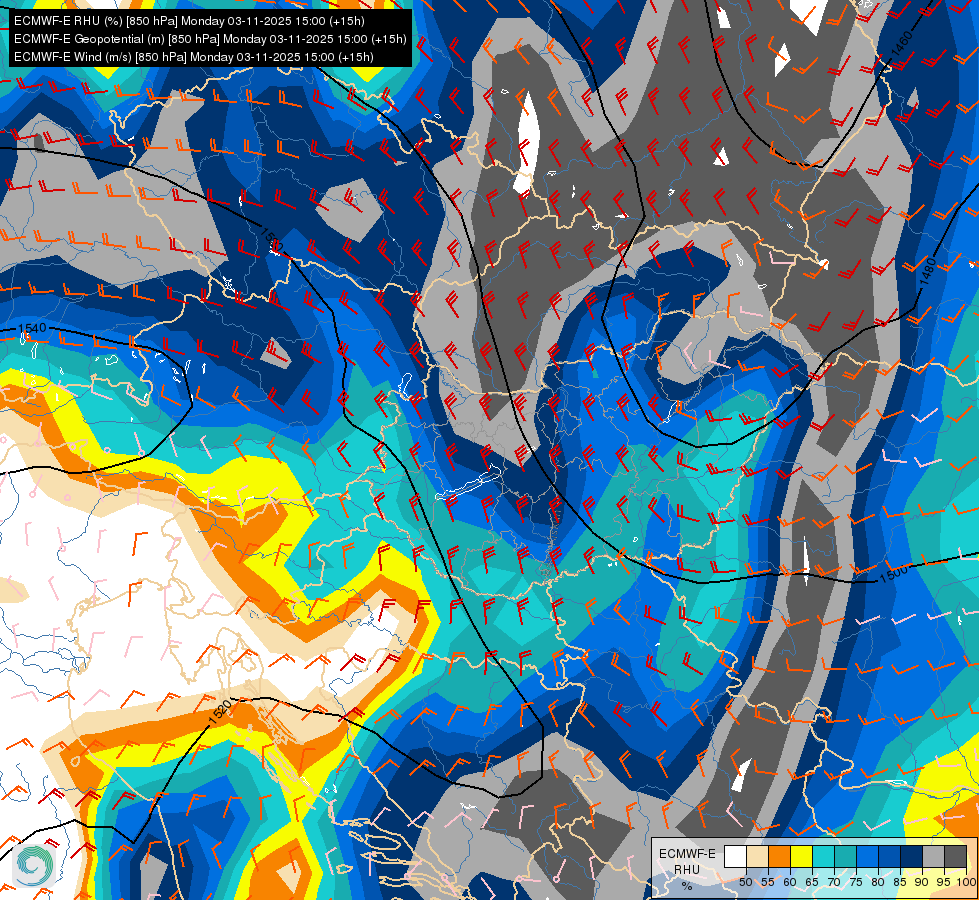Click the 1480 contour label
Viewport: 979px width, 900px height.
927,272
